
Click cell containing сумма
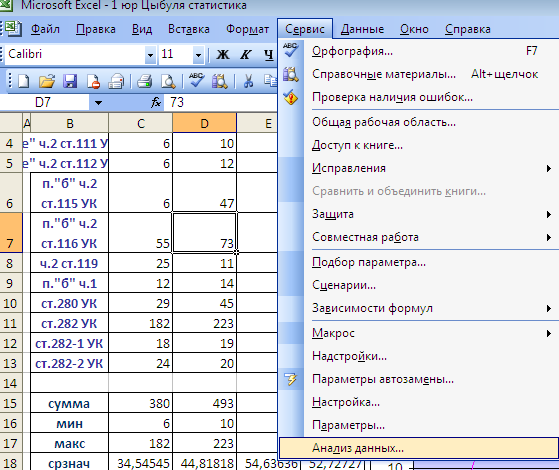(70, 403)
